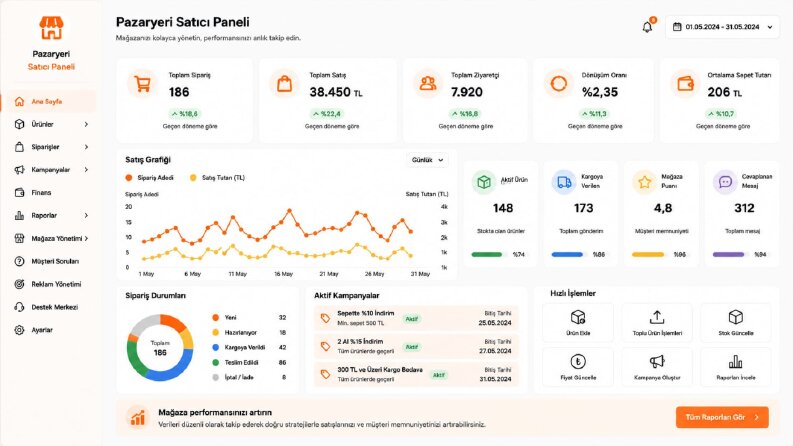Viewport: 793px width, 446px height.
Task: Click the Aktif badge on Sepette %10 İndirim
Action: [412, 319]
